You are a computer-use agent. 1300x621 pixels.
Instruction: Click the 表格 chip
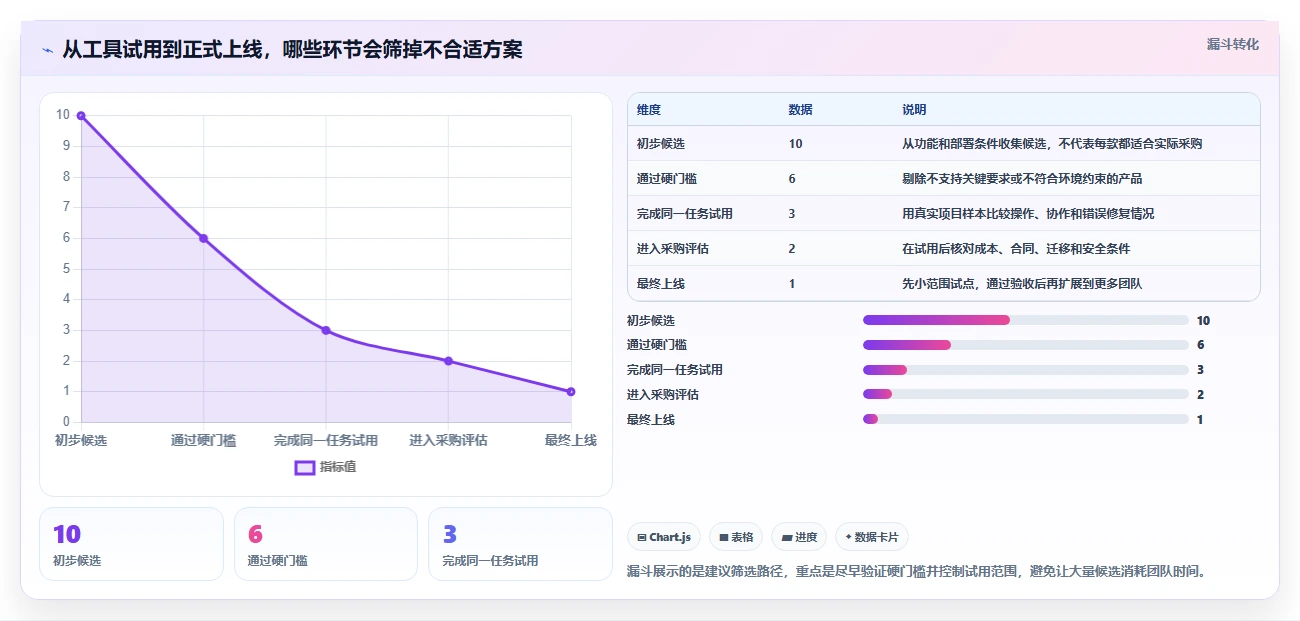point(736,537)
